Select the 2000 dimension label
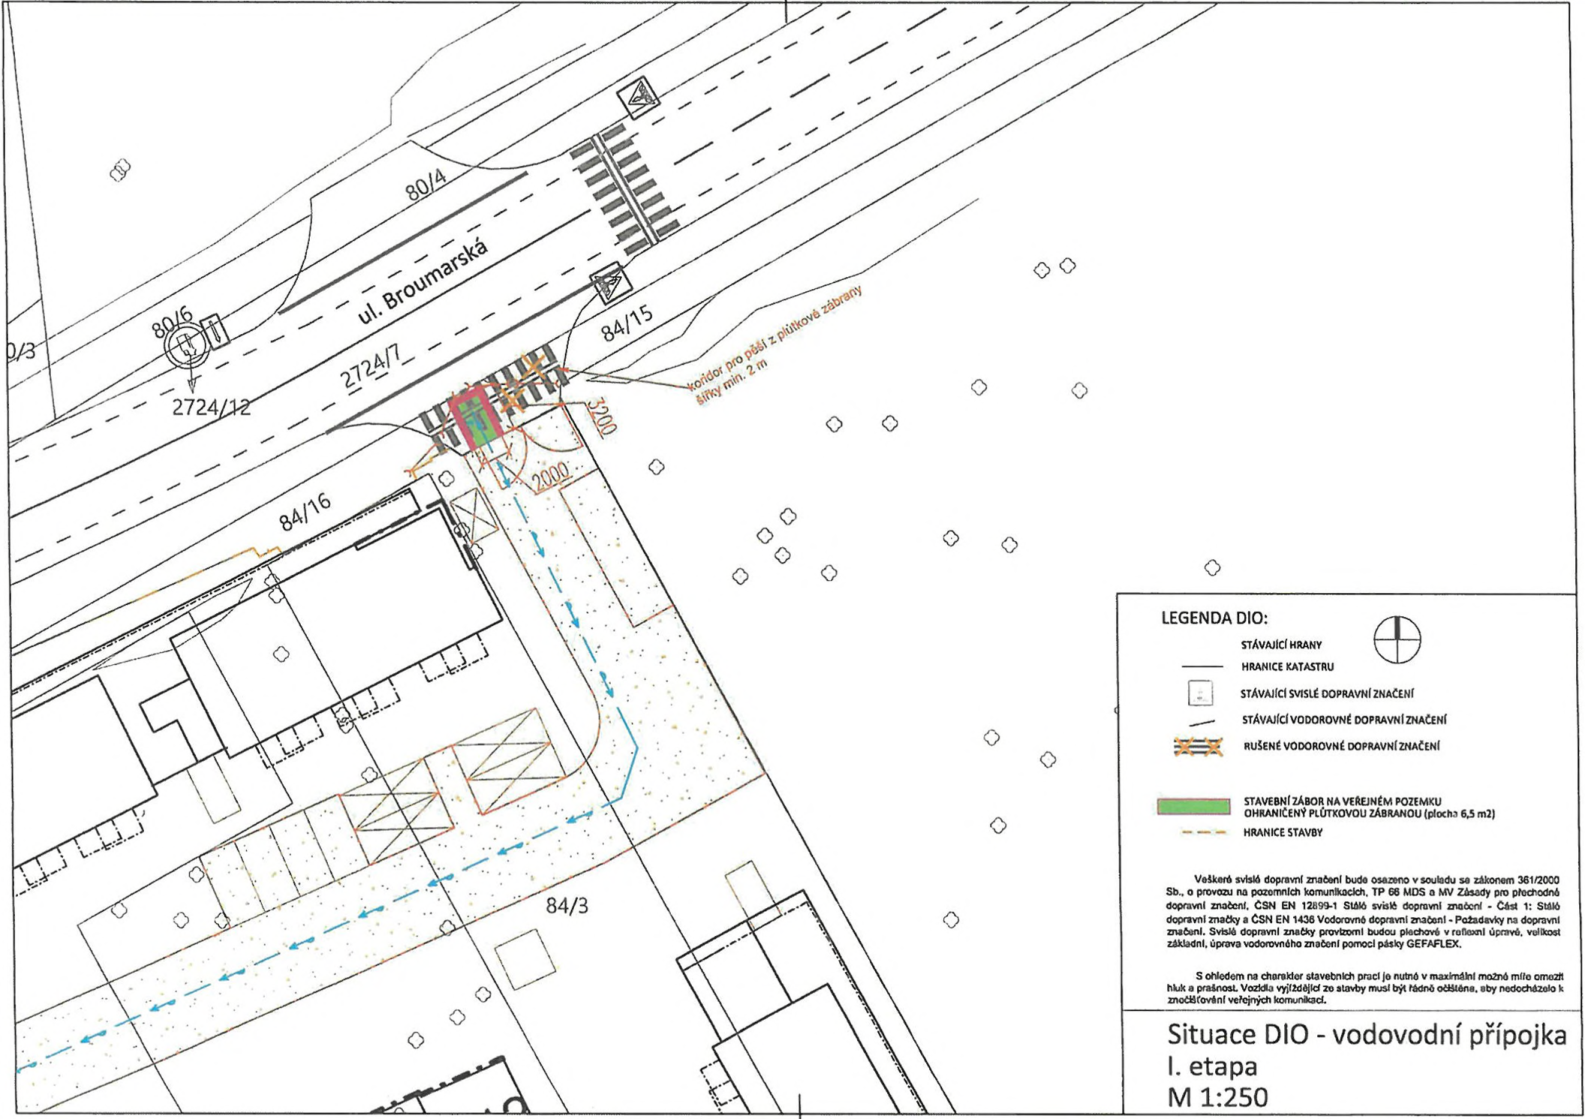The width and height of the screenshot is (1585, 1119). [x=548, y=473]
